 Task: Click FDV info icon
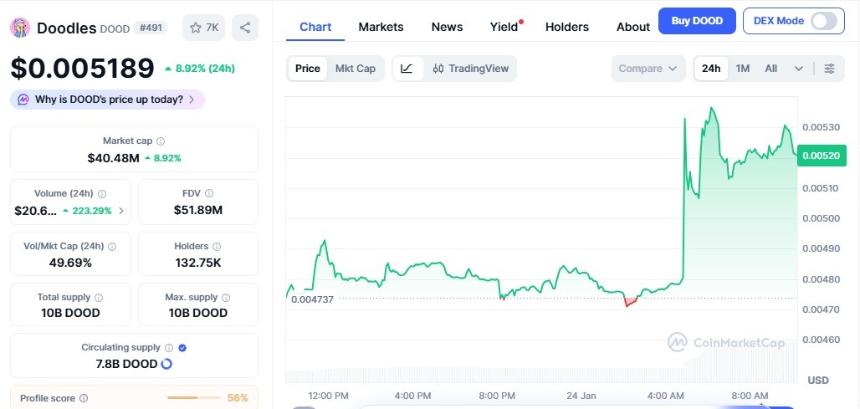[x=209, y=193]
